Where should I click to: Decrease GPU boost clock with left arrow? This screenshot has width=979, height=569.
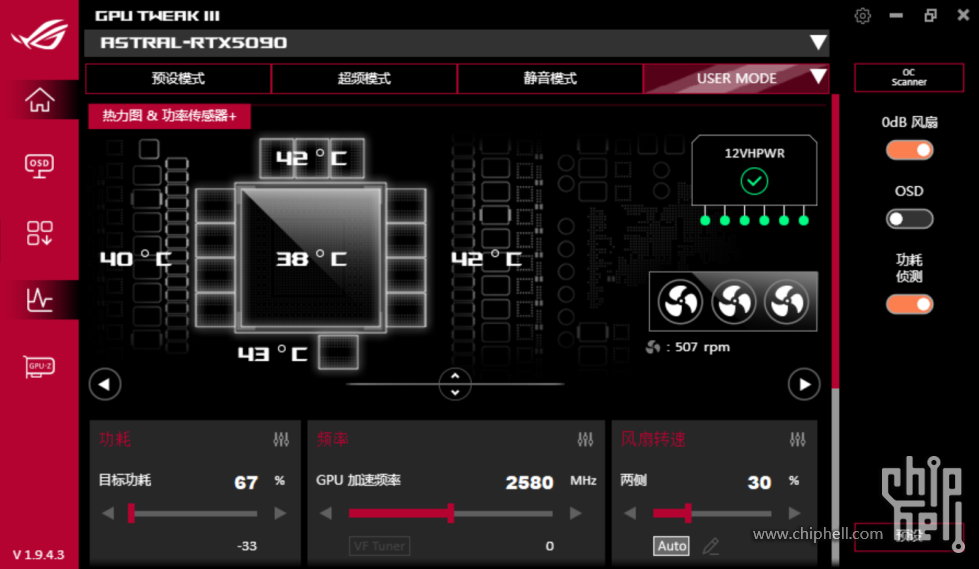point(326,513)
